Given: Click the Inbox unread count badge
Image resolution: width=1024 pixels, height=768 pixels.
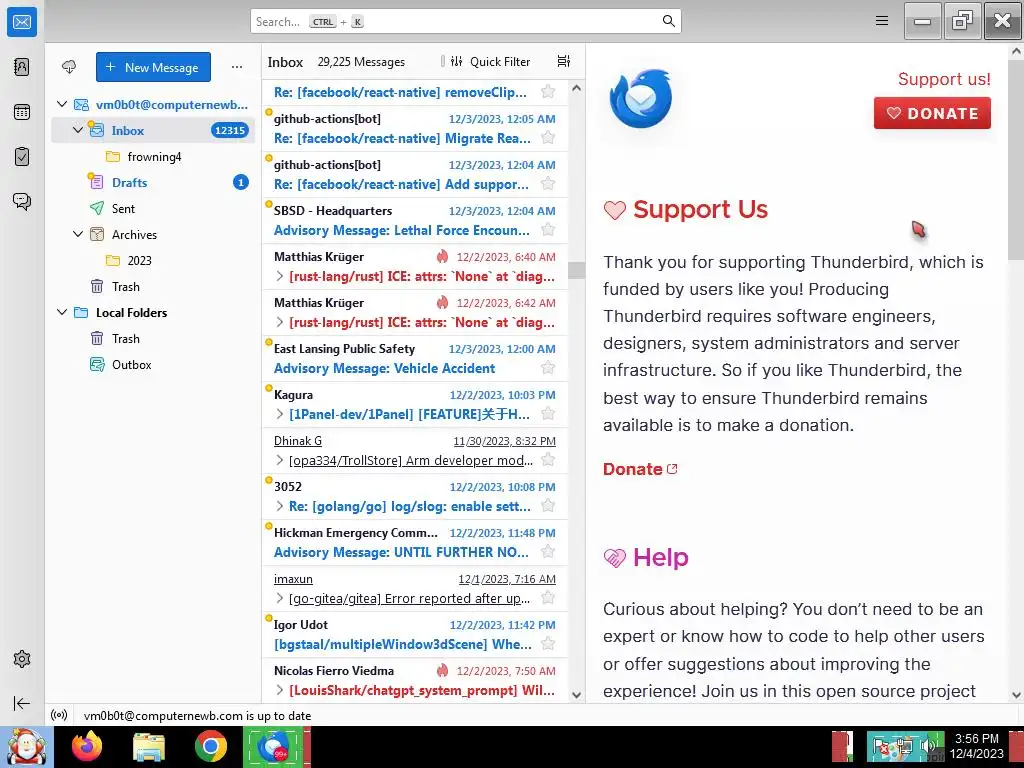Looking at the screenshot, I should coord(230,130).
